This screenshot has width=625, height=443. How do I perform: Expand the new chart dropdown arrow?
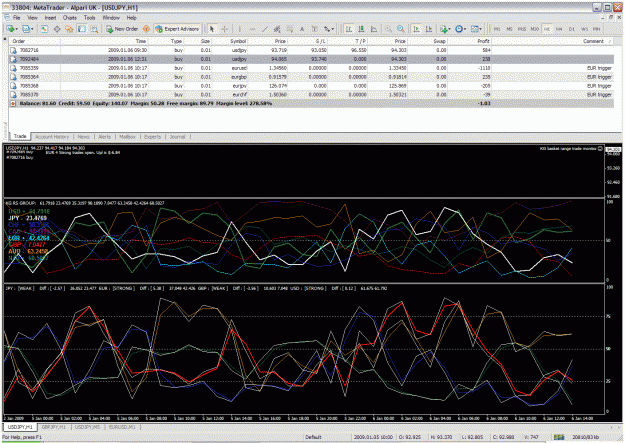click(17, 29)
